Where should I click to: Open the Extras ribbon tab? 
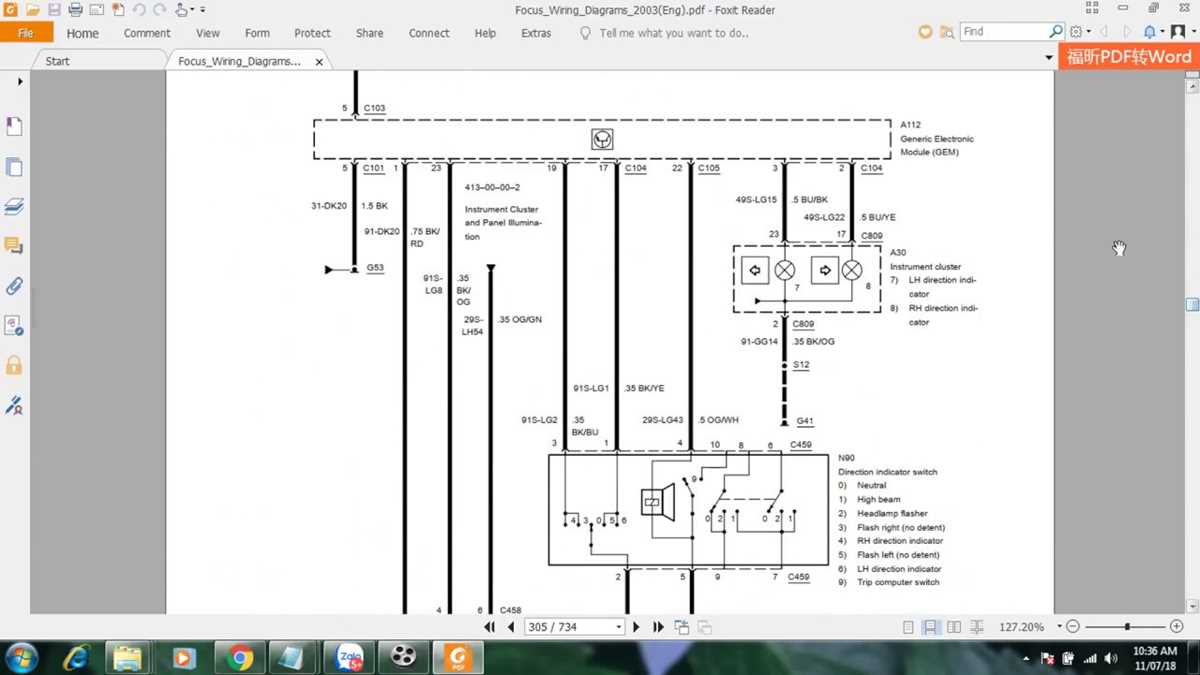coord(536,33)
